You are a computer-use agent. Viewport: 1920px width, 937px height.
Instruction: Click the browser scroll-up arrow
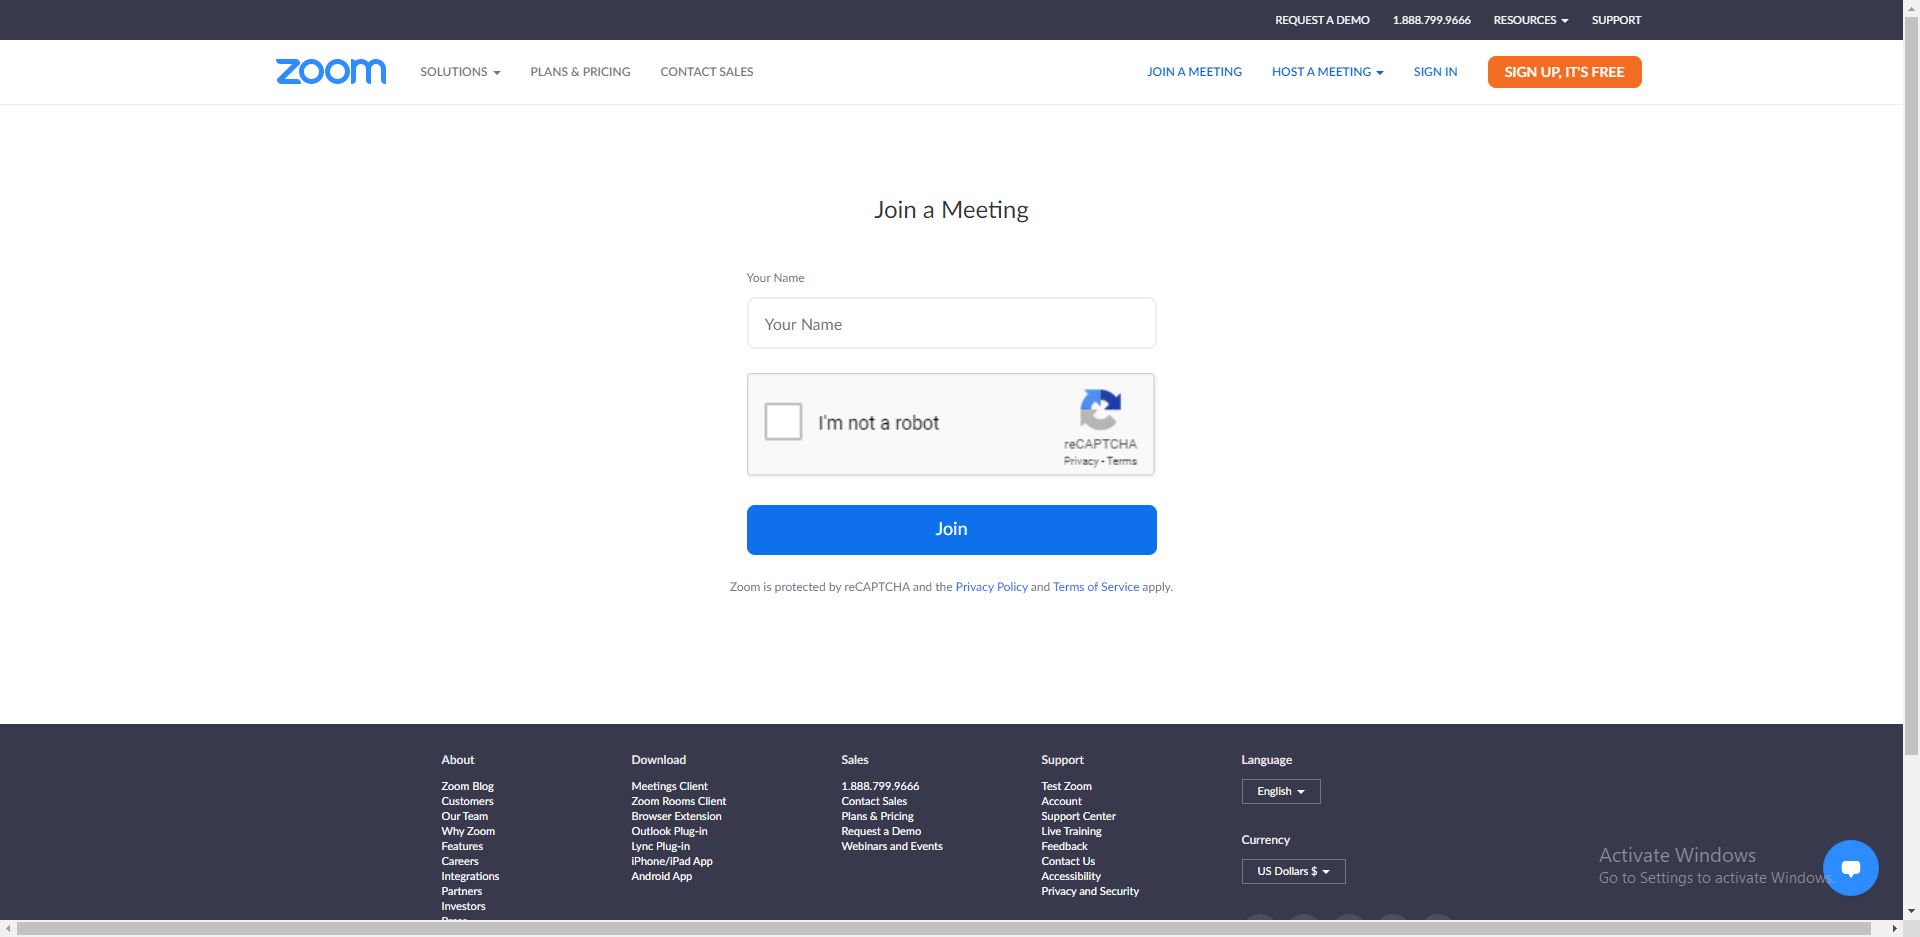[x=1911, y=7]
